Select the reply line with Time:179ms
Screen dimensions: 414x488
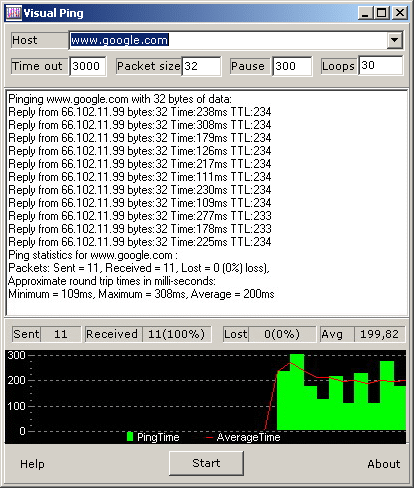point(140,138)
